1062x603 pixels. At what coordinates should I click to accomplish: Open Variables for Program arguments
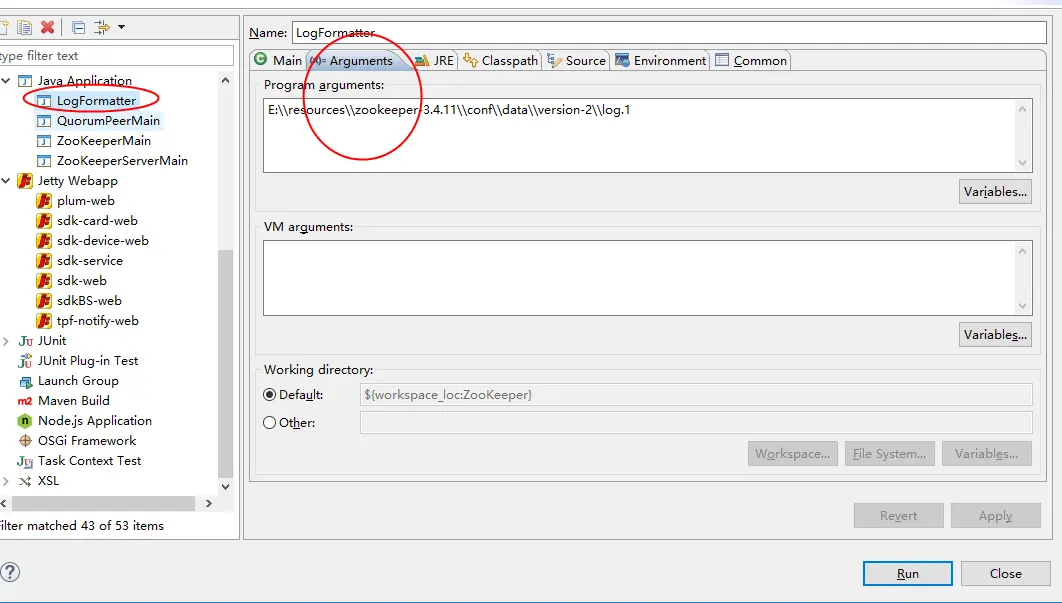[x=995, y=192]
